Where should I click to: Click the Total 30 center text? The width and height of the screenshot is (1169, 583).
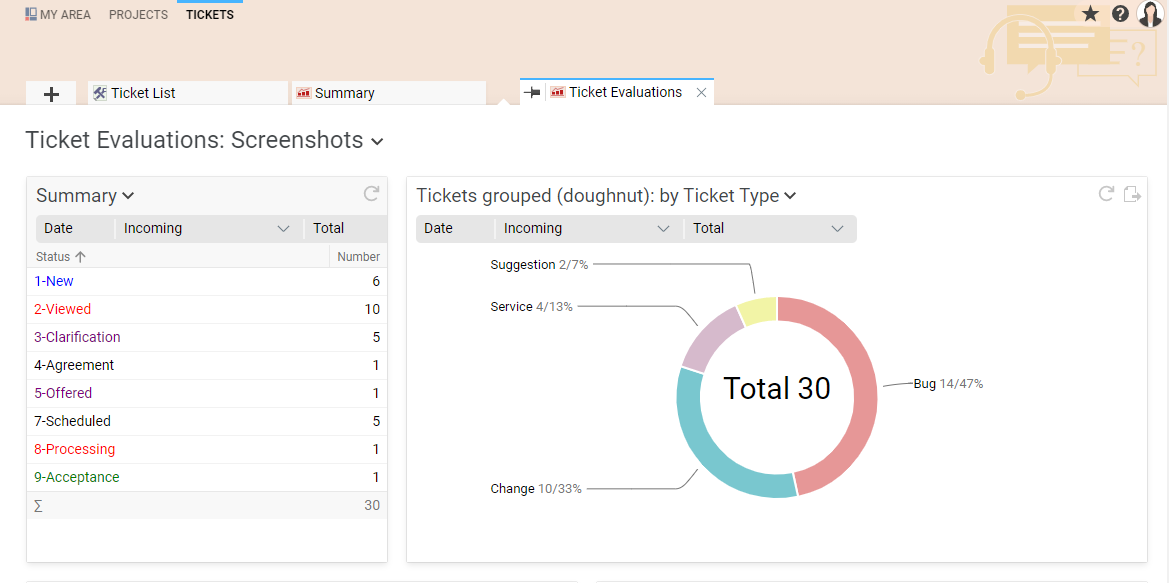pos(777,388)
